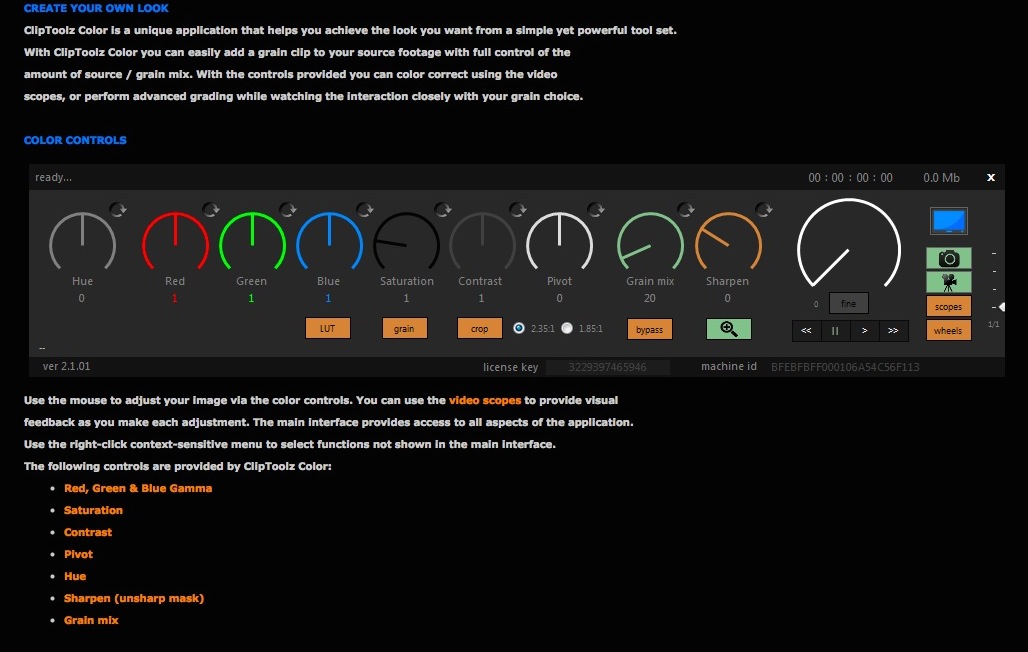Image resolution: width=1028 pixels, height=652 pixels.
Task: Click the Grain mix knob dial
Action: click(650, 241)
